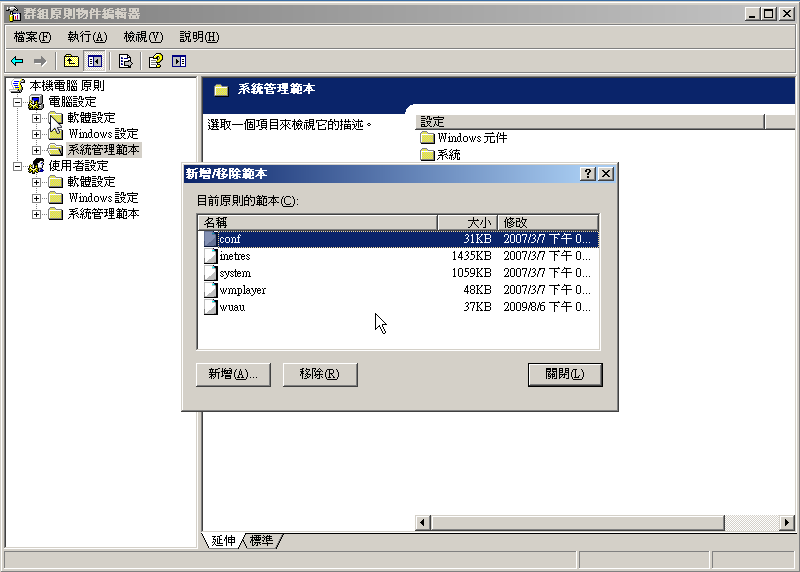
Task: Click horizontal scrollbar left arrow
Action: point(422,523)
